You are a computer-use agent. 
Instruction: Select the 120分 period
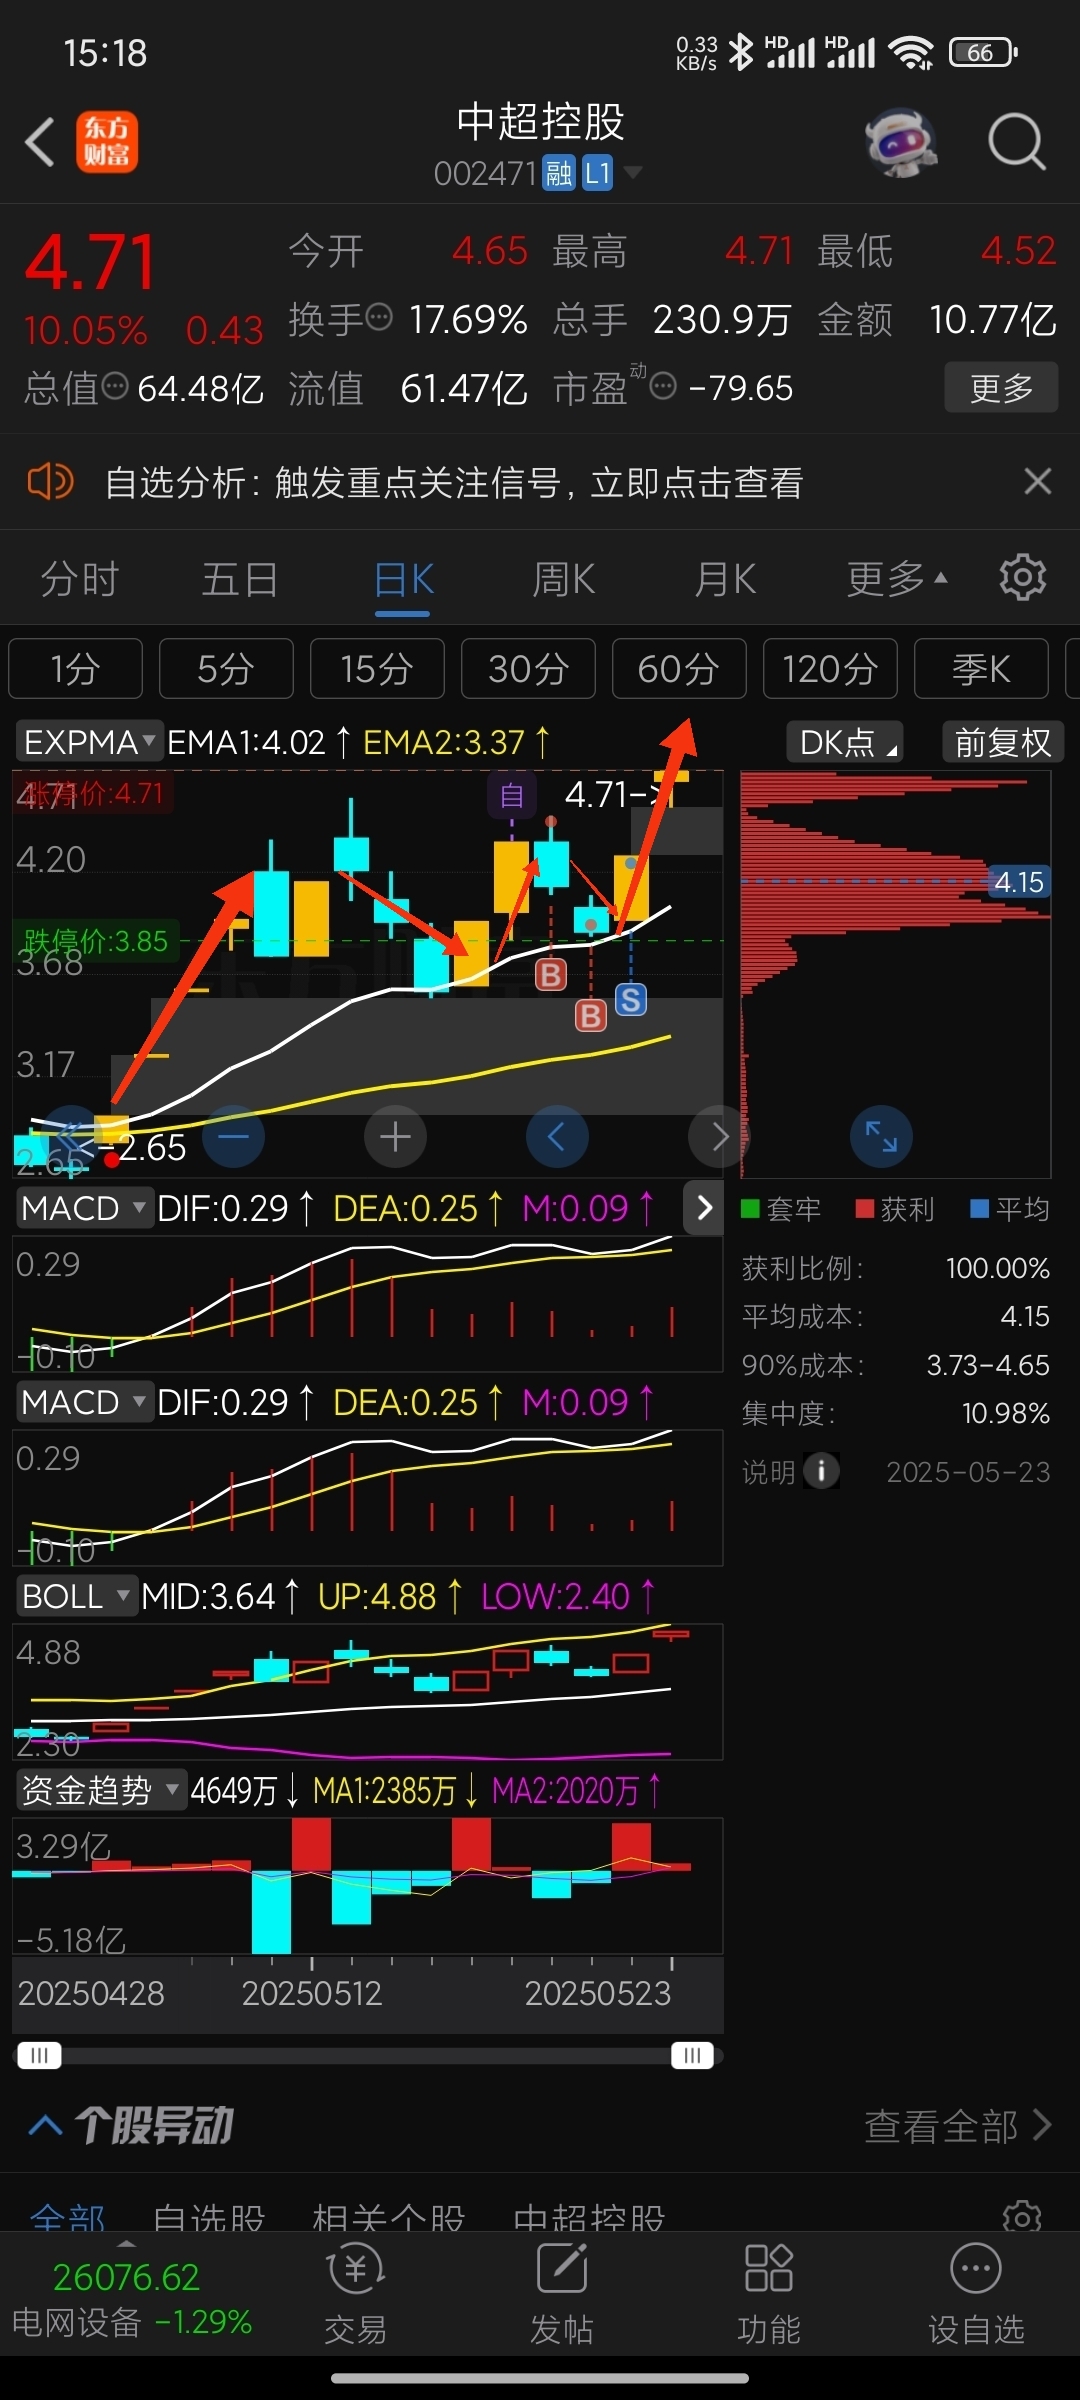830,668
